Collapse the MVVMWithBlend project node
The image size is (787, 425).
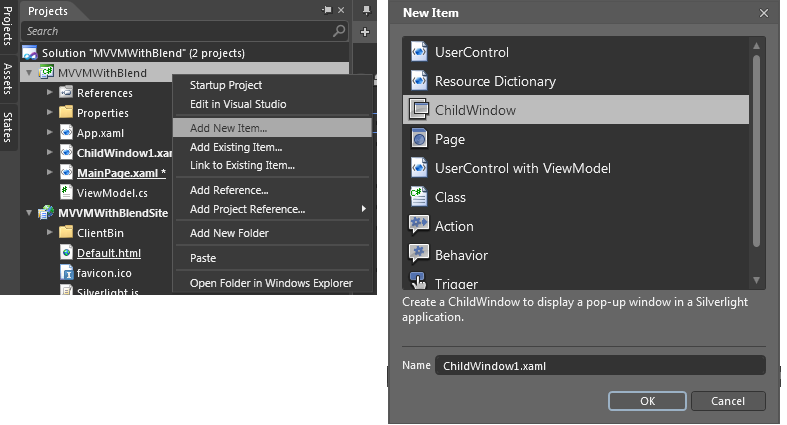coord(29,73)
